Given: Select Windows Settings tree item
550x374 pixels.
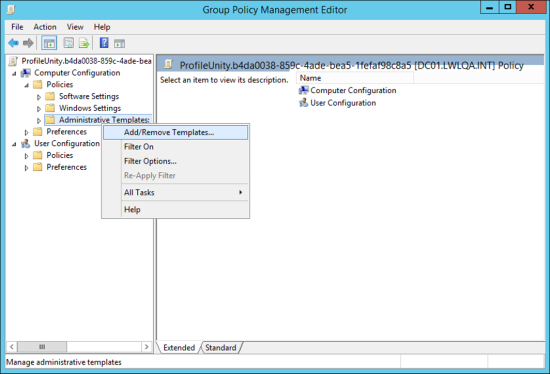Looking at the screenshot, I should (x=90, y=108).
